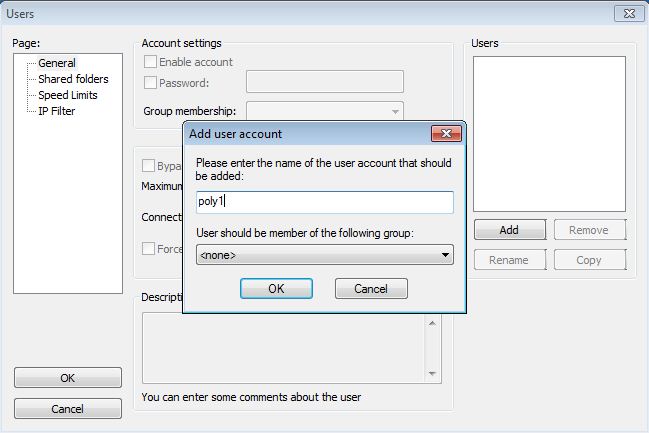This screenshot has height=433, width=649.
Task: Click the OK button below the Page tree
Action: [68, 378]
